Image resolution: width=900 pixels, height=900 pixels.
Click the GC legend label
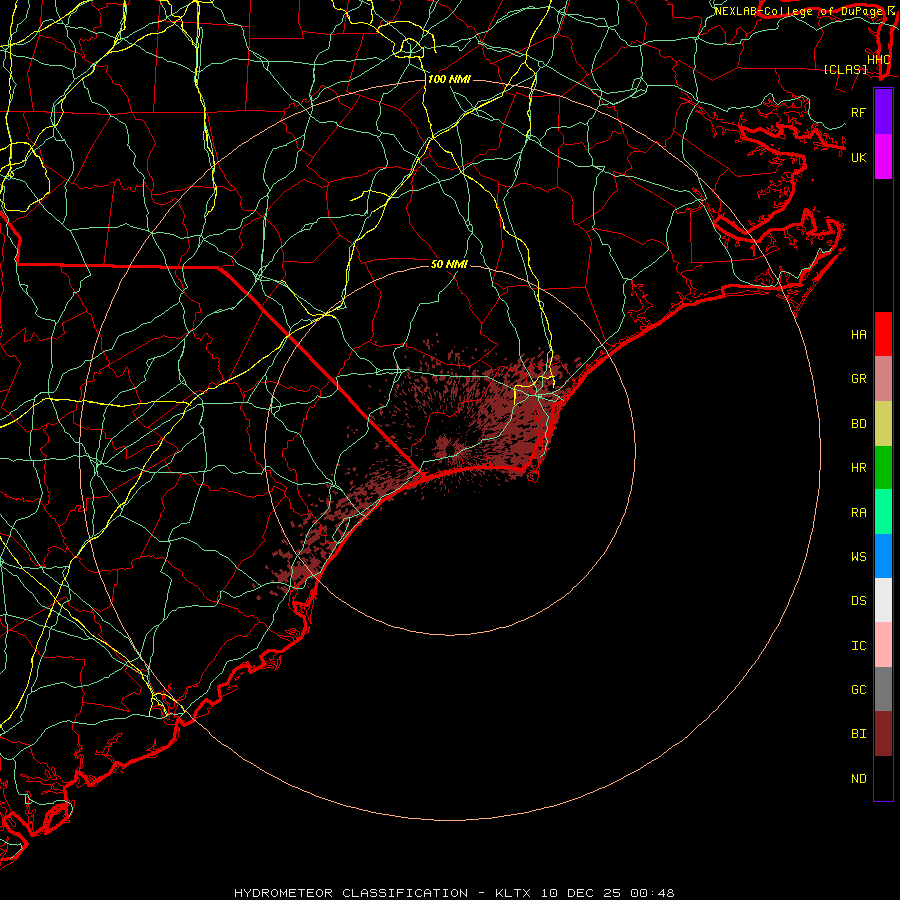[x=859, y=690]
